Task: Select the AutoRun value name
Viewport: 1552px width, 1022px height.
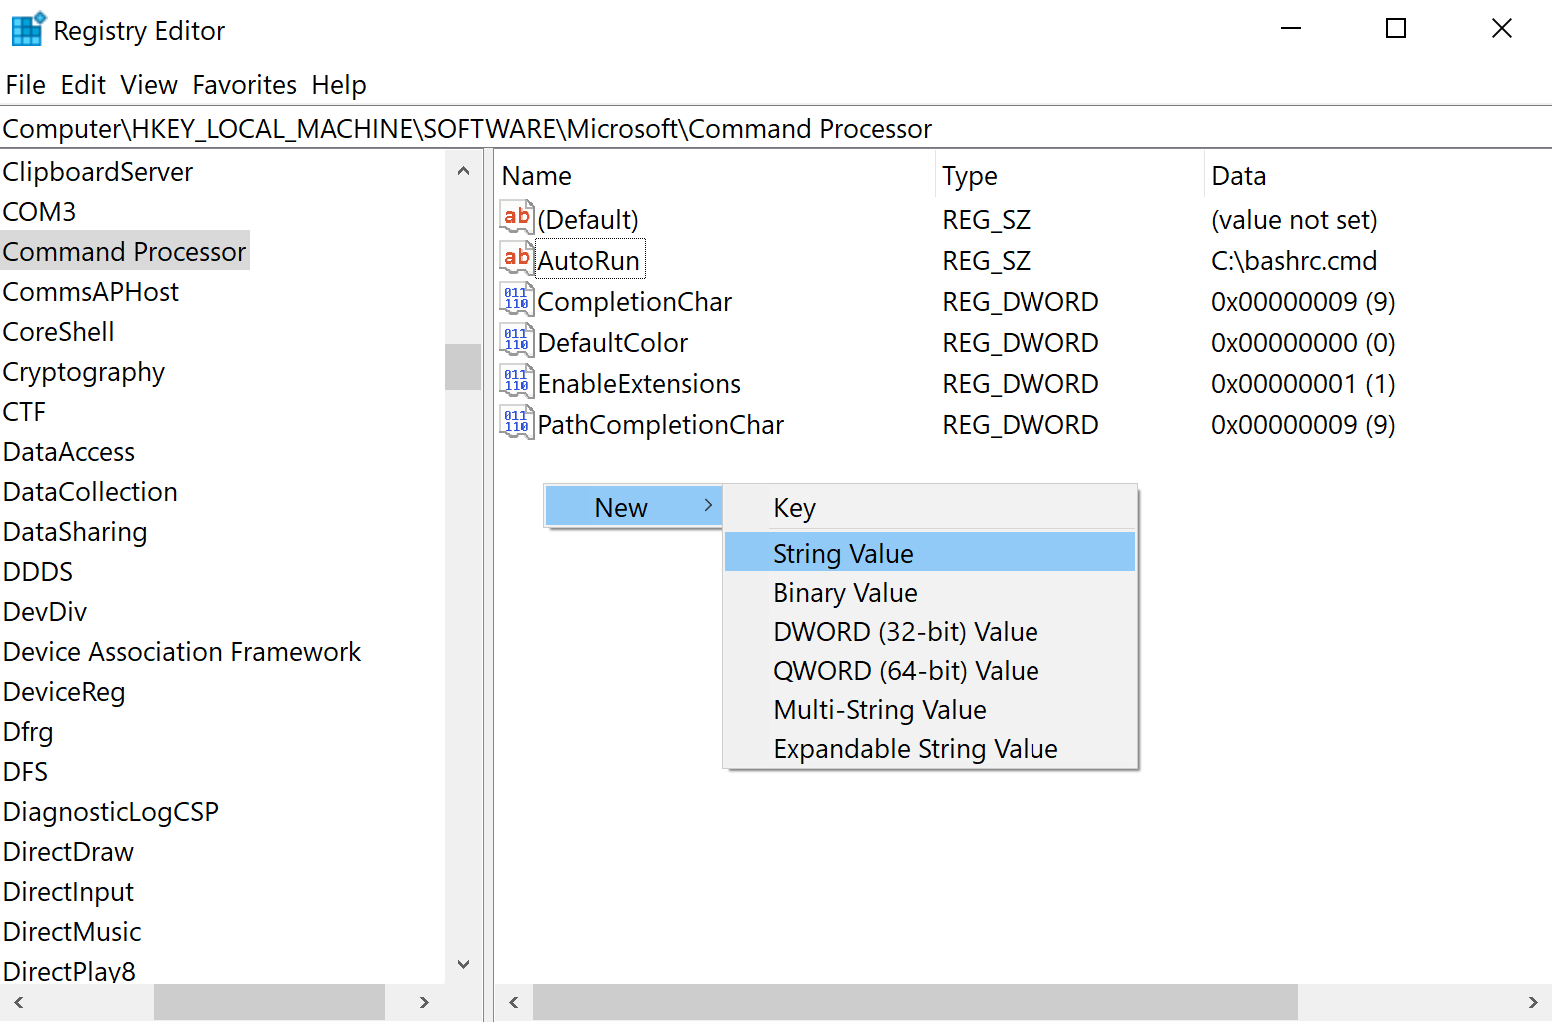Action: [589, 260]
